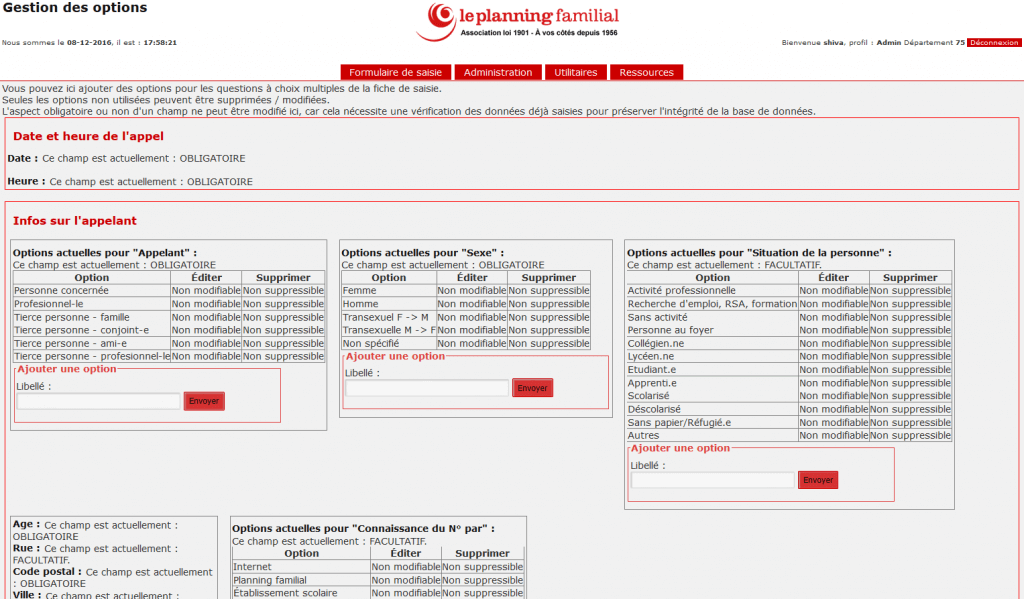Open the Ressources menu
Screen dimensions: 1024x599
point(646,72)
